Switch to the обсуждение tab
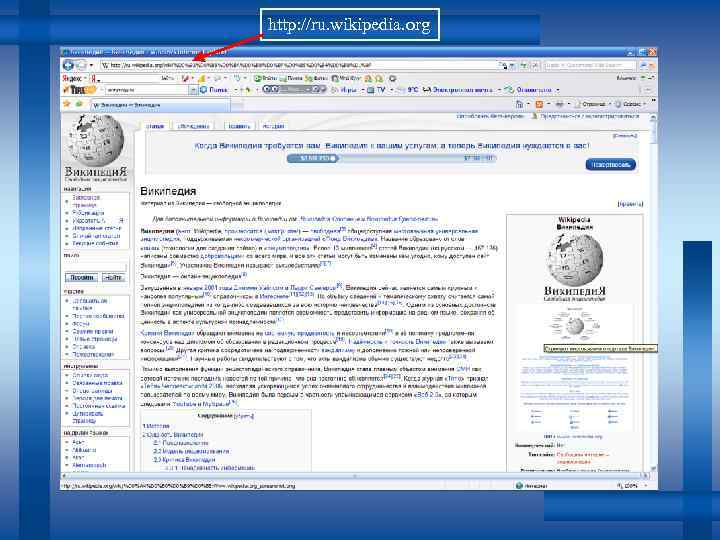Image resolution: width=720 pixels, height=540 pixels. 194,126
